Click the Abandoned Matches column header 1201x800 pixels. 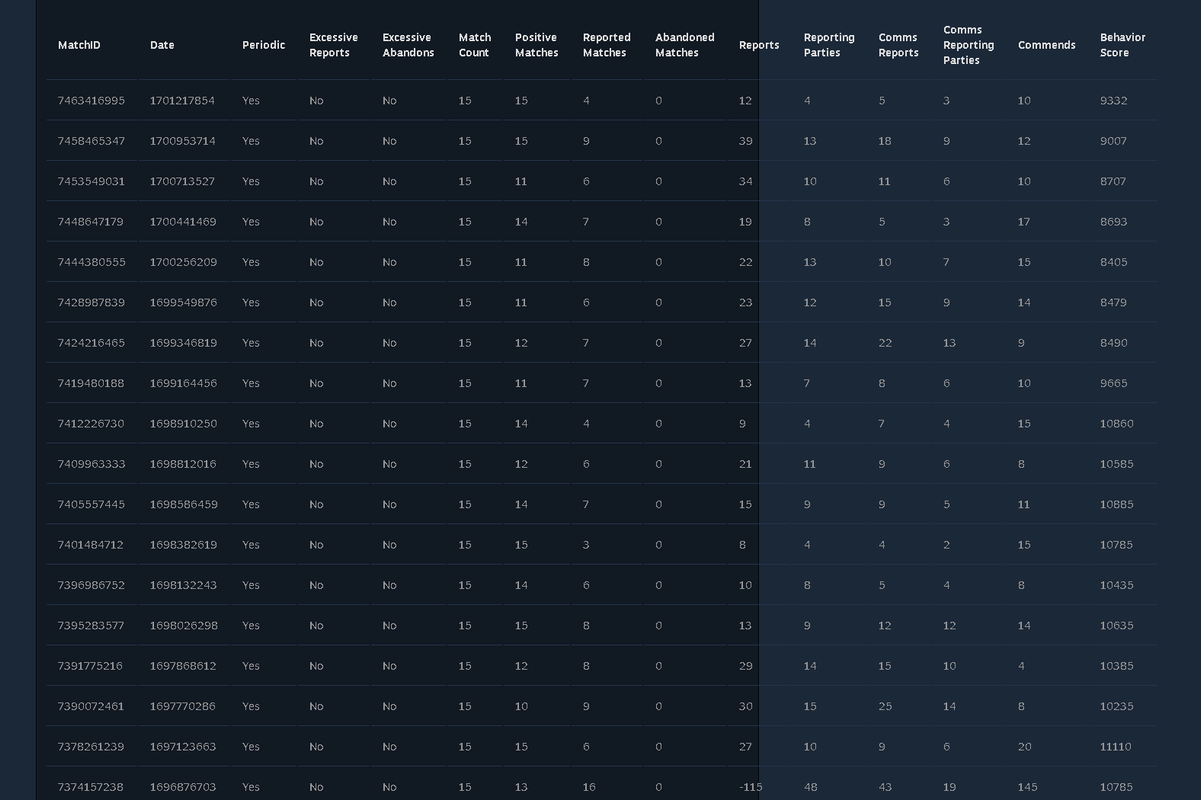click(x=684, y=45)
